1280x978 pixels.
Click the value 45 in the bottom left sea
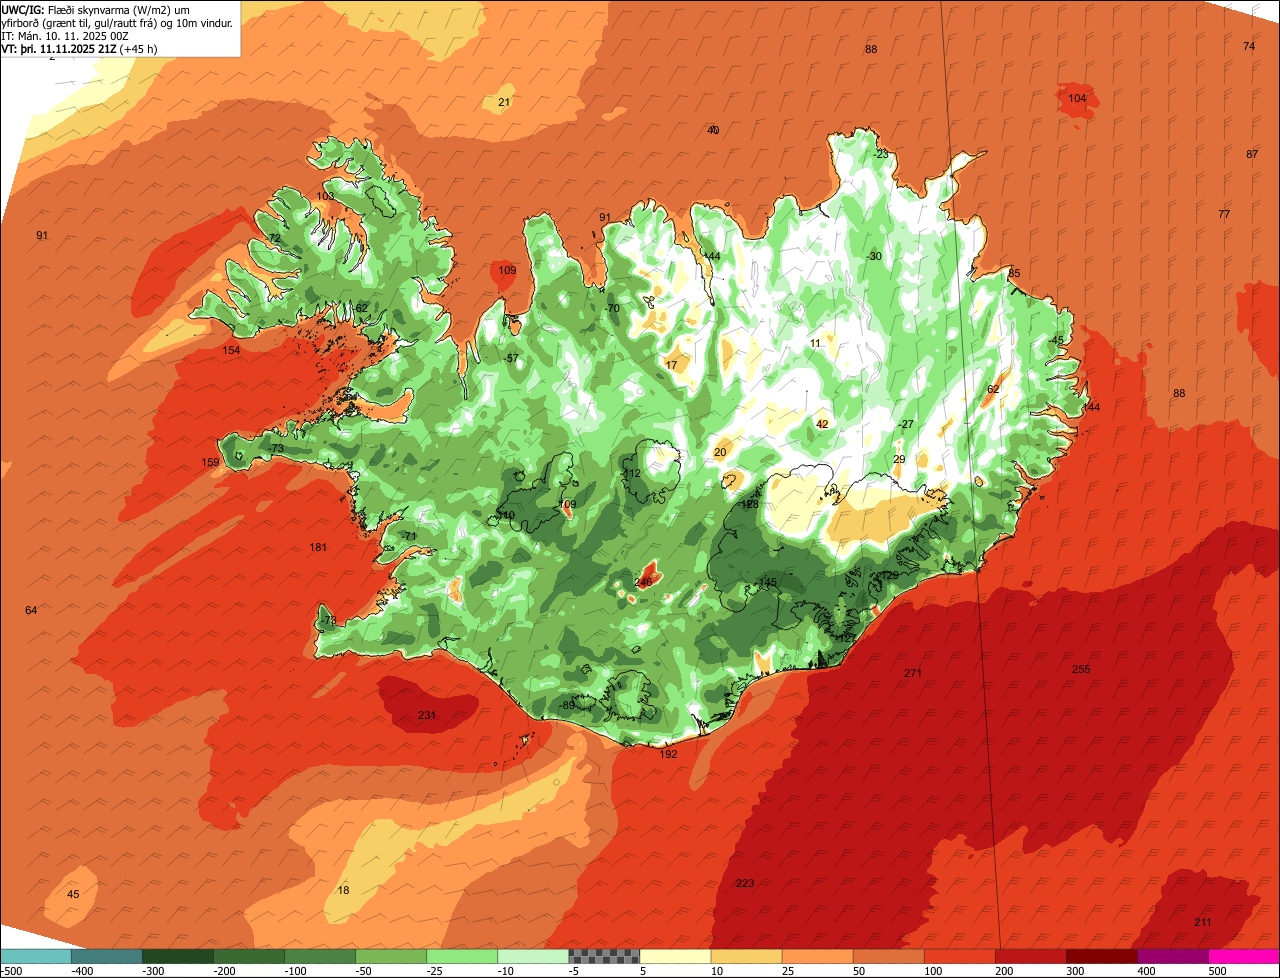[x=73, y=894]
